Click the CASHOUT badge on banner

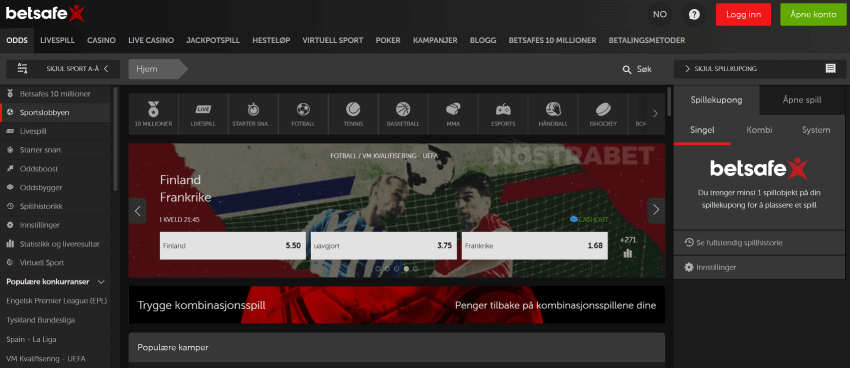[589, 219]
